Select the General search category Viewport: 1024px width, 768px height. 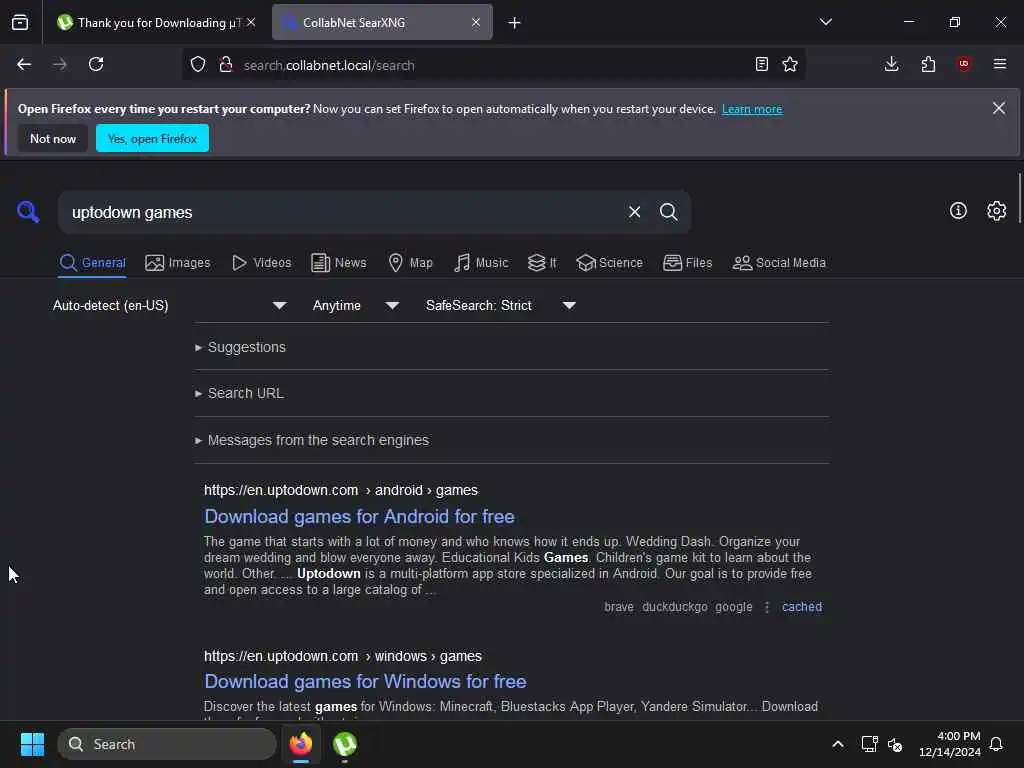point(92,263)
